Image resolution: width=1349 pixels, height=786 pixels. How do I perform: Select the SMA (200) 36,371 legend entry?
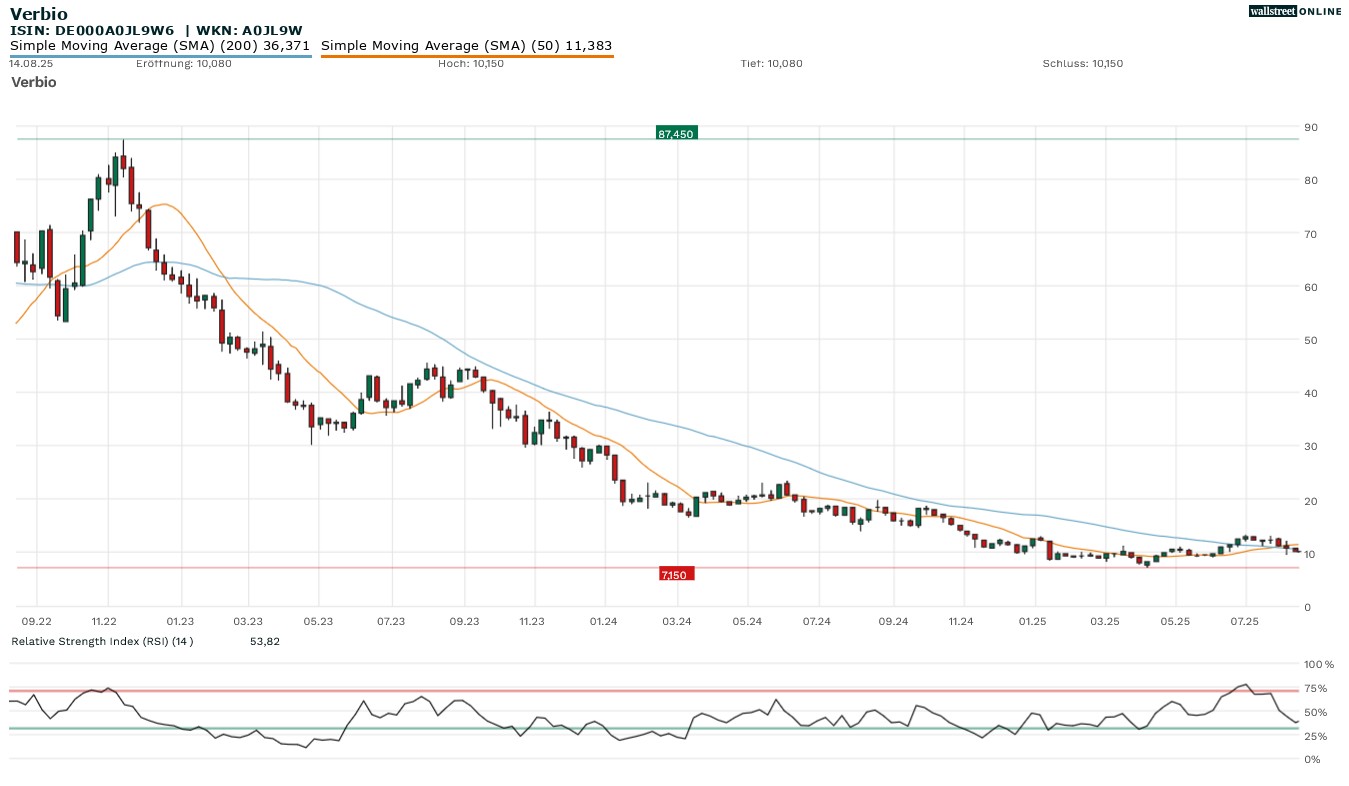160,46
